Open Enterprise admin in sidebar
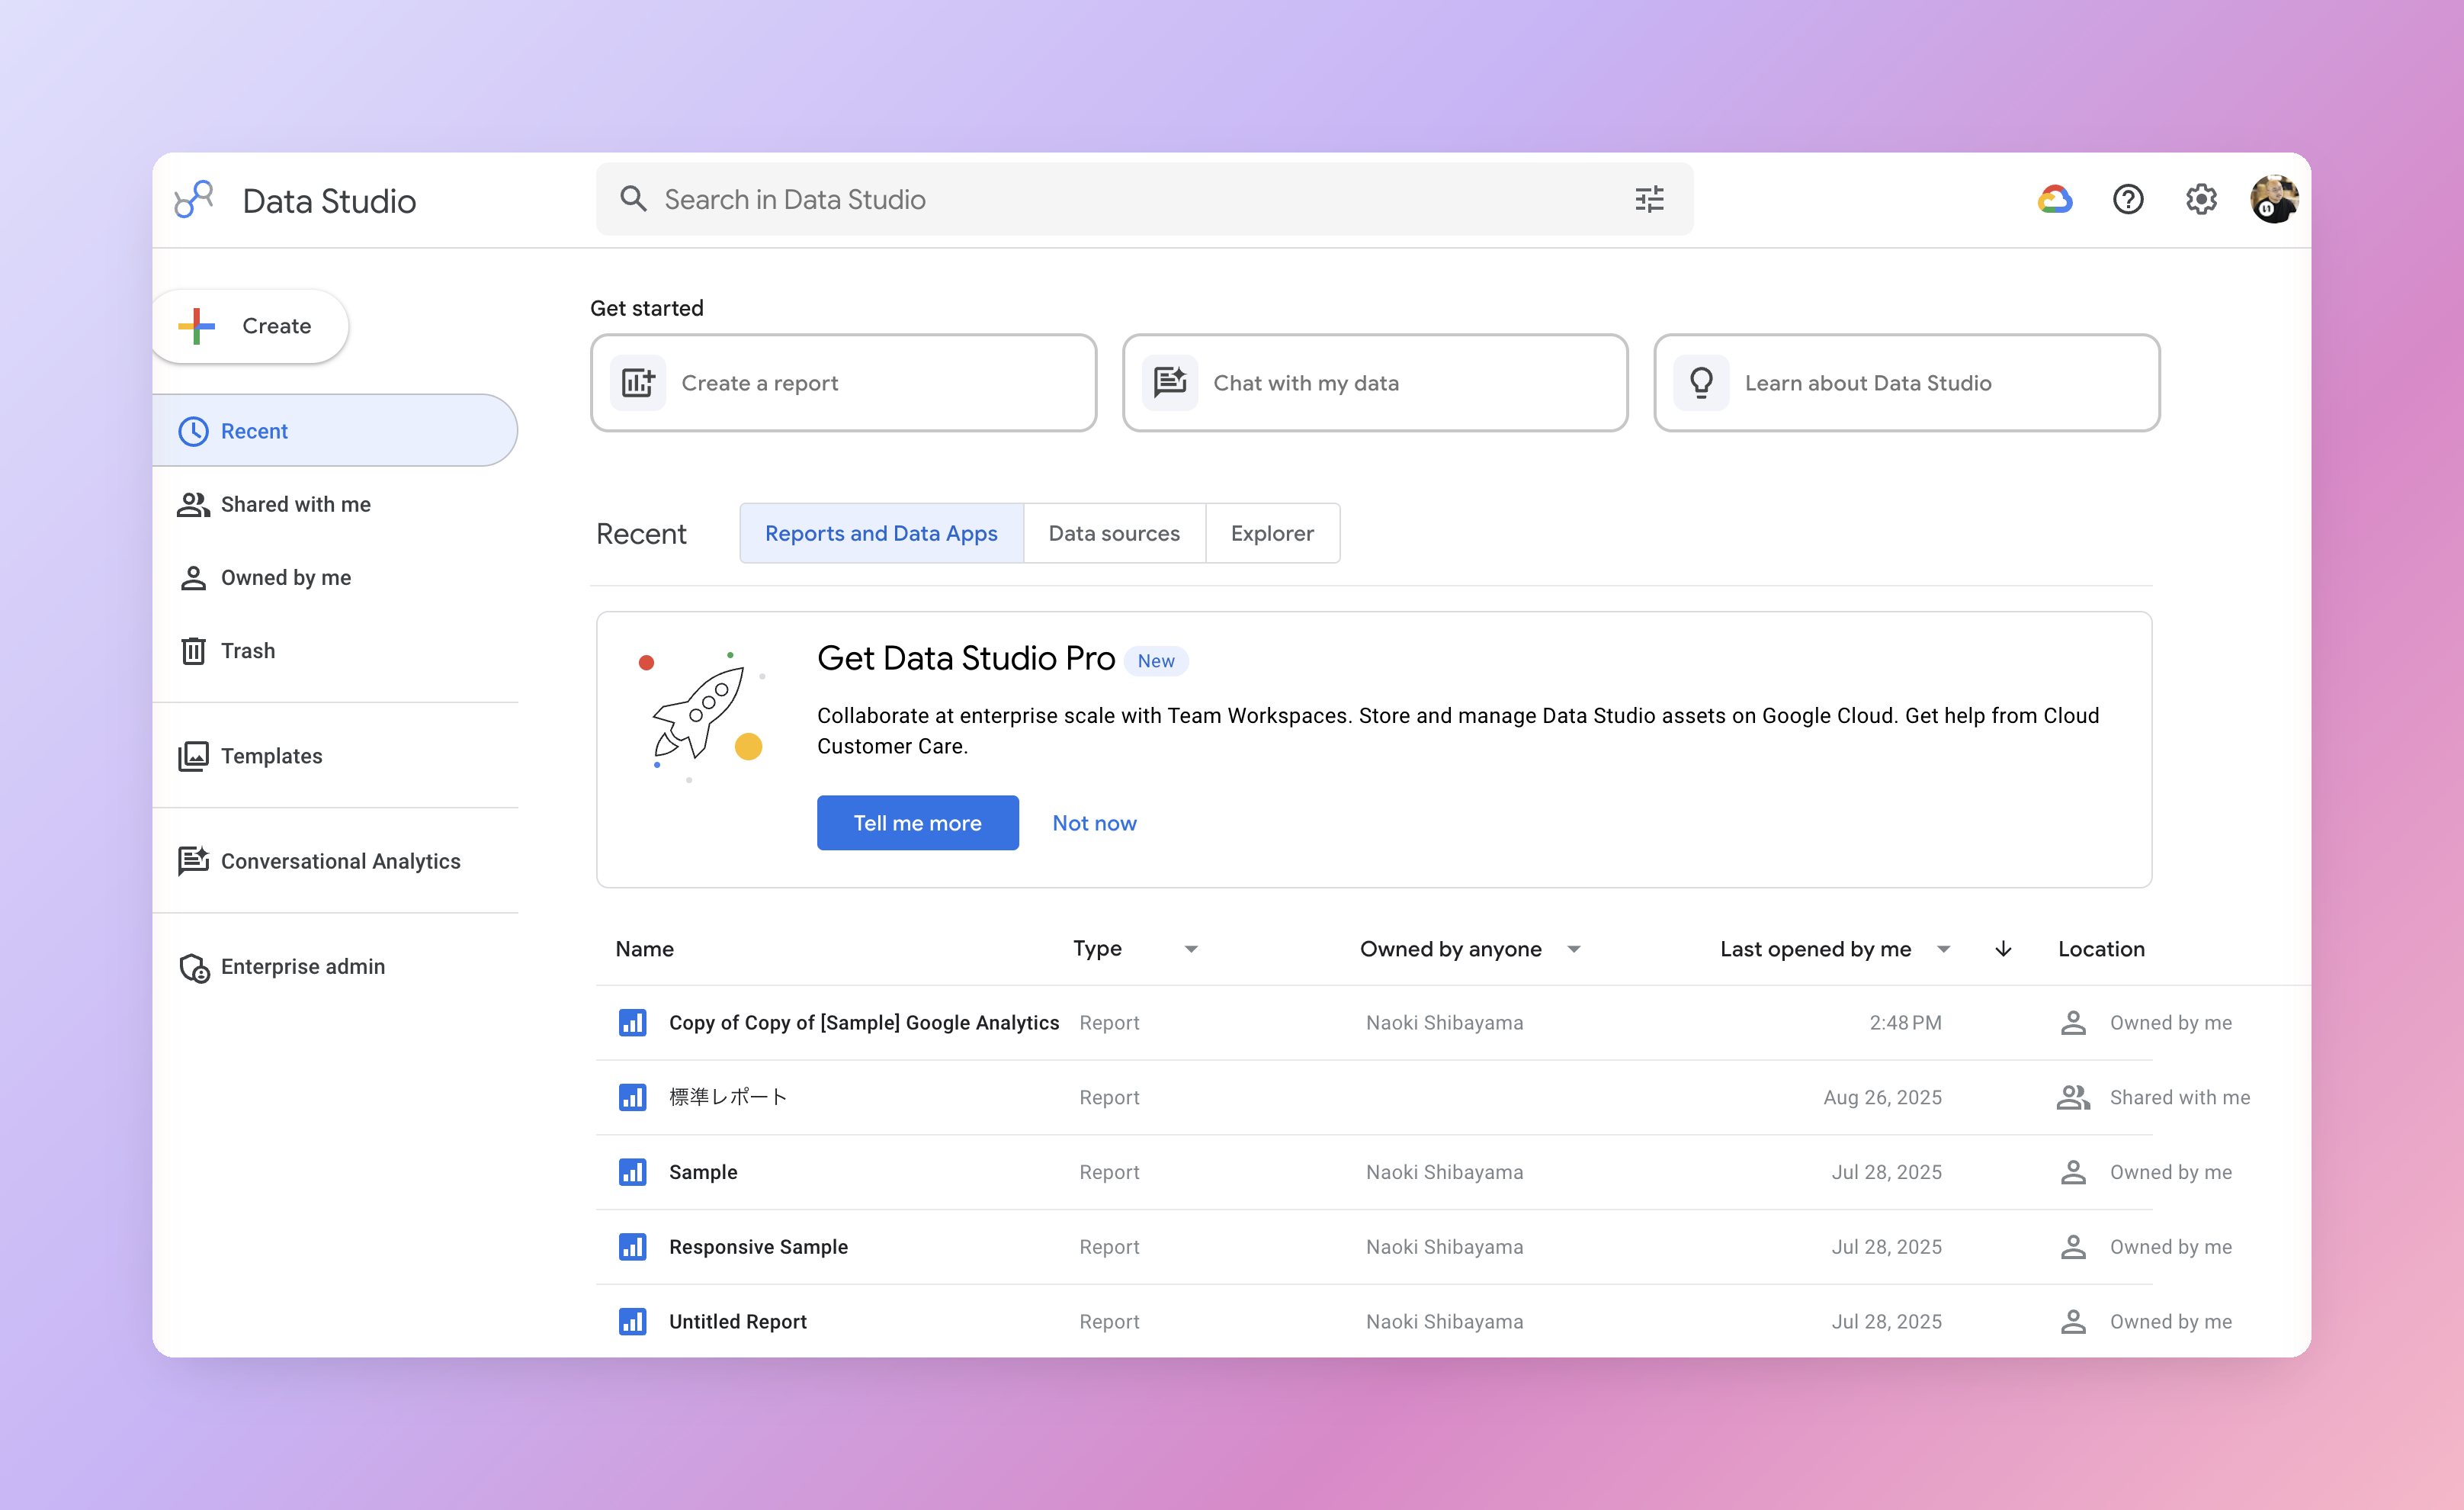 click(x=334, y=967)
